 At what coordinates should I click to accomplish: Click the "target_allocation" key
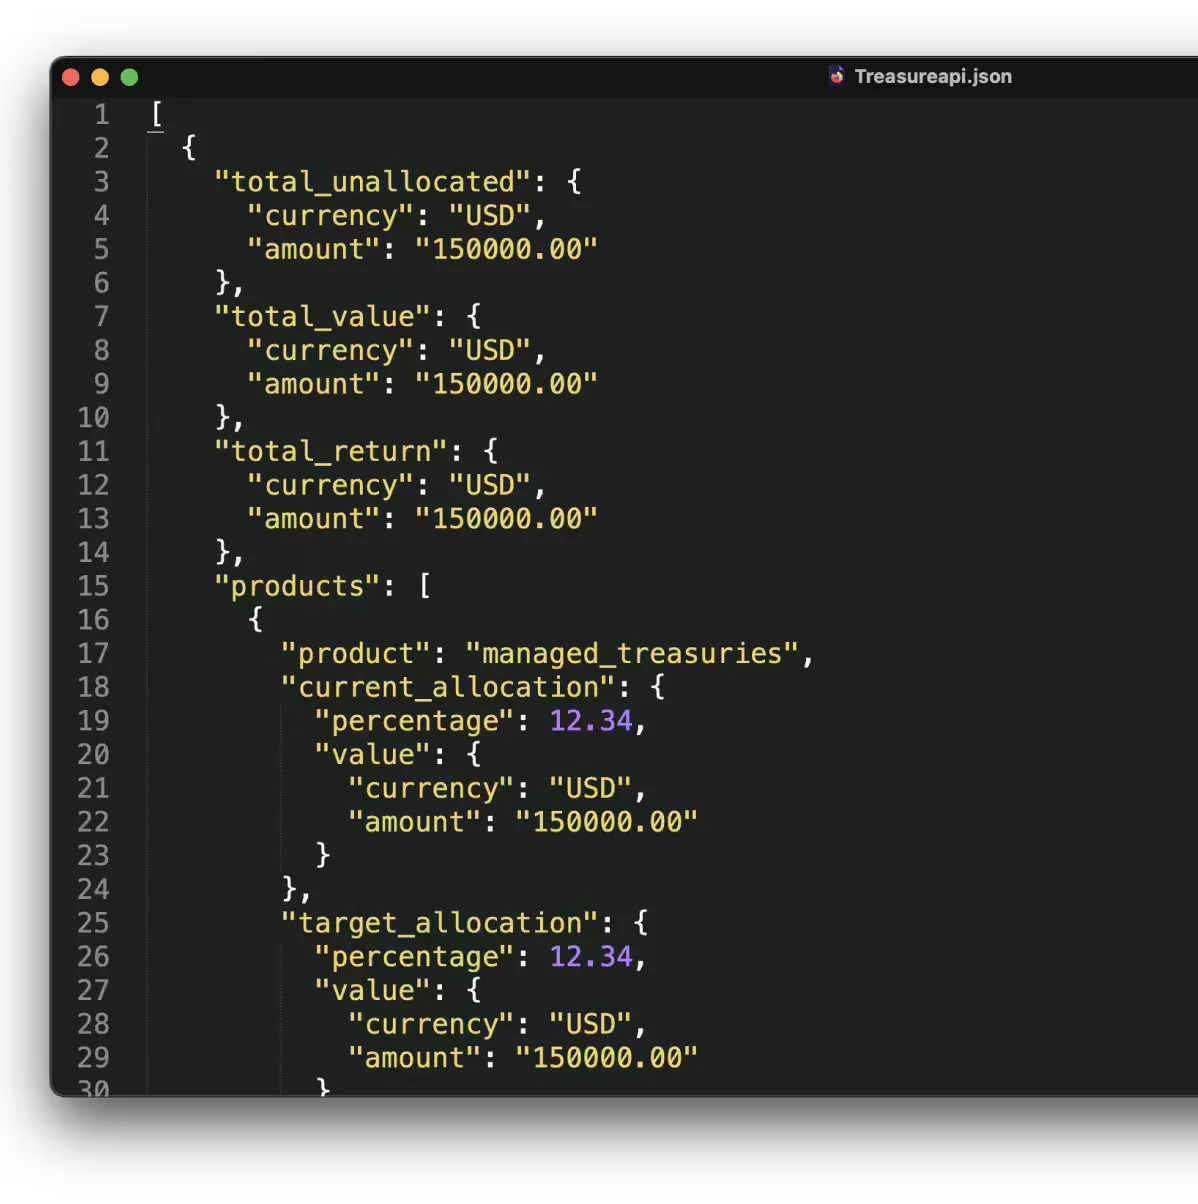click(437, 922)
